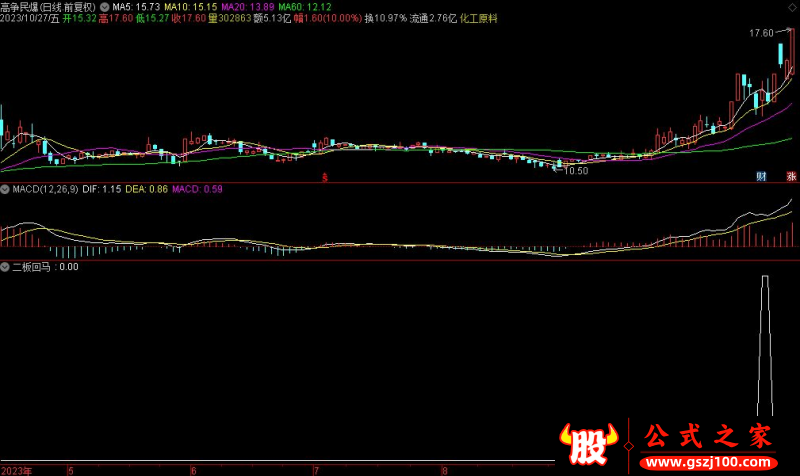The image size is (800, 476).
Task: Click the MACD(12,26,9) indicator name
Action: coord(45,189)
